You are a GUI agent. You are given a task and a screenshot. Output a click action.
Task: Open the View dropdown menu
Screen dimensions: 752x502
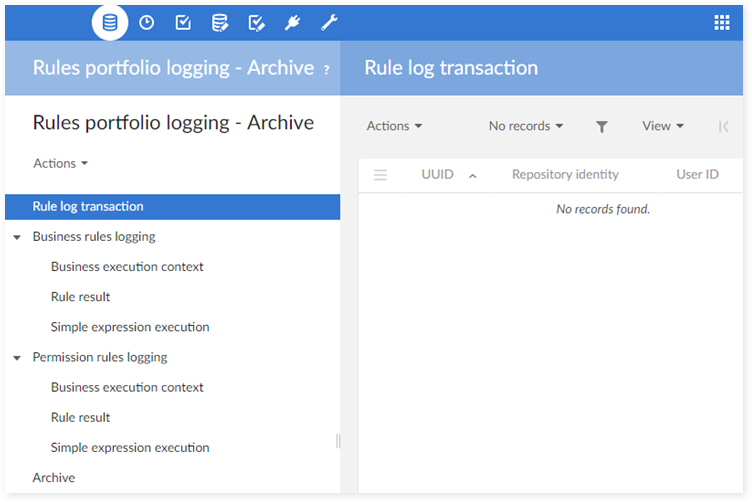tap(663, 126)
